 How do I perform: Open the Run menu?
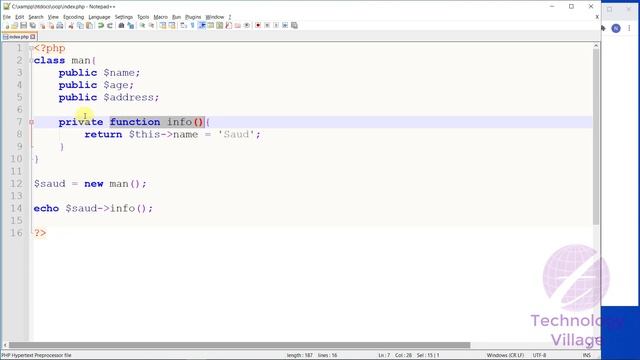point(176,17)
